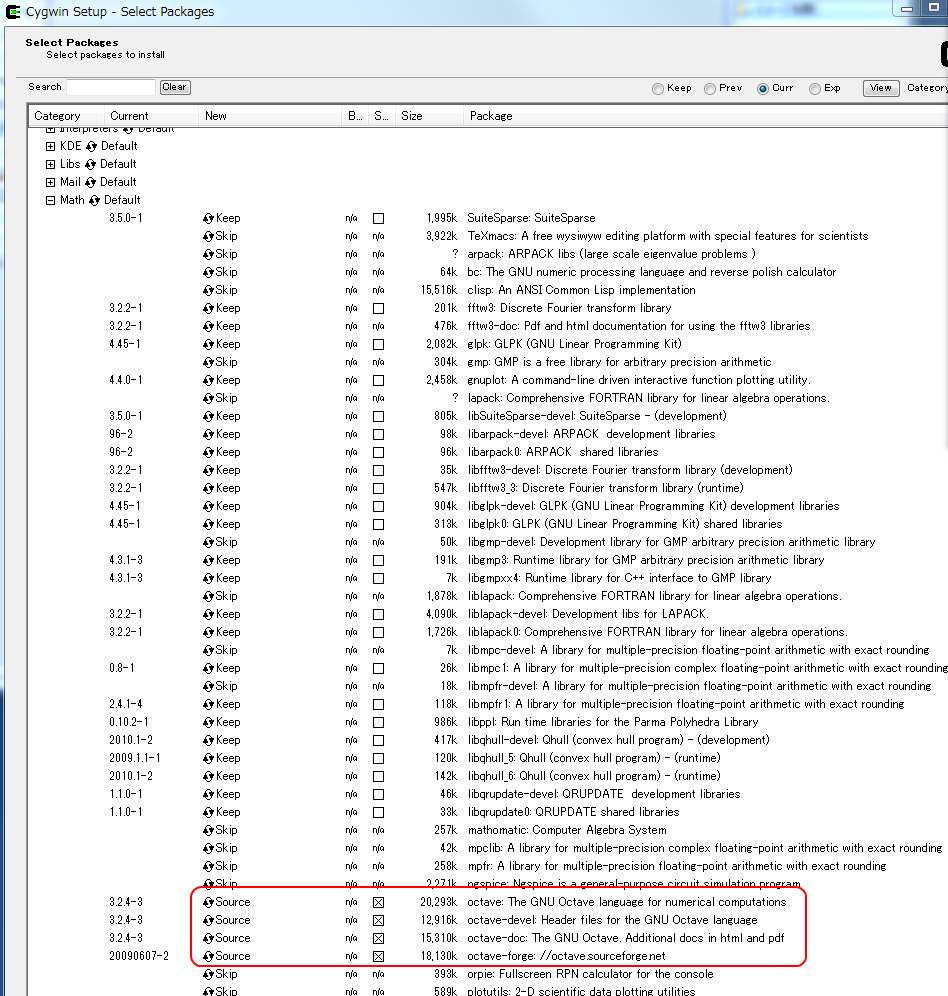Toggle source checkbox for octave-devel
The image size is (948, 996).
(379, 920)
